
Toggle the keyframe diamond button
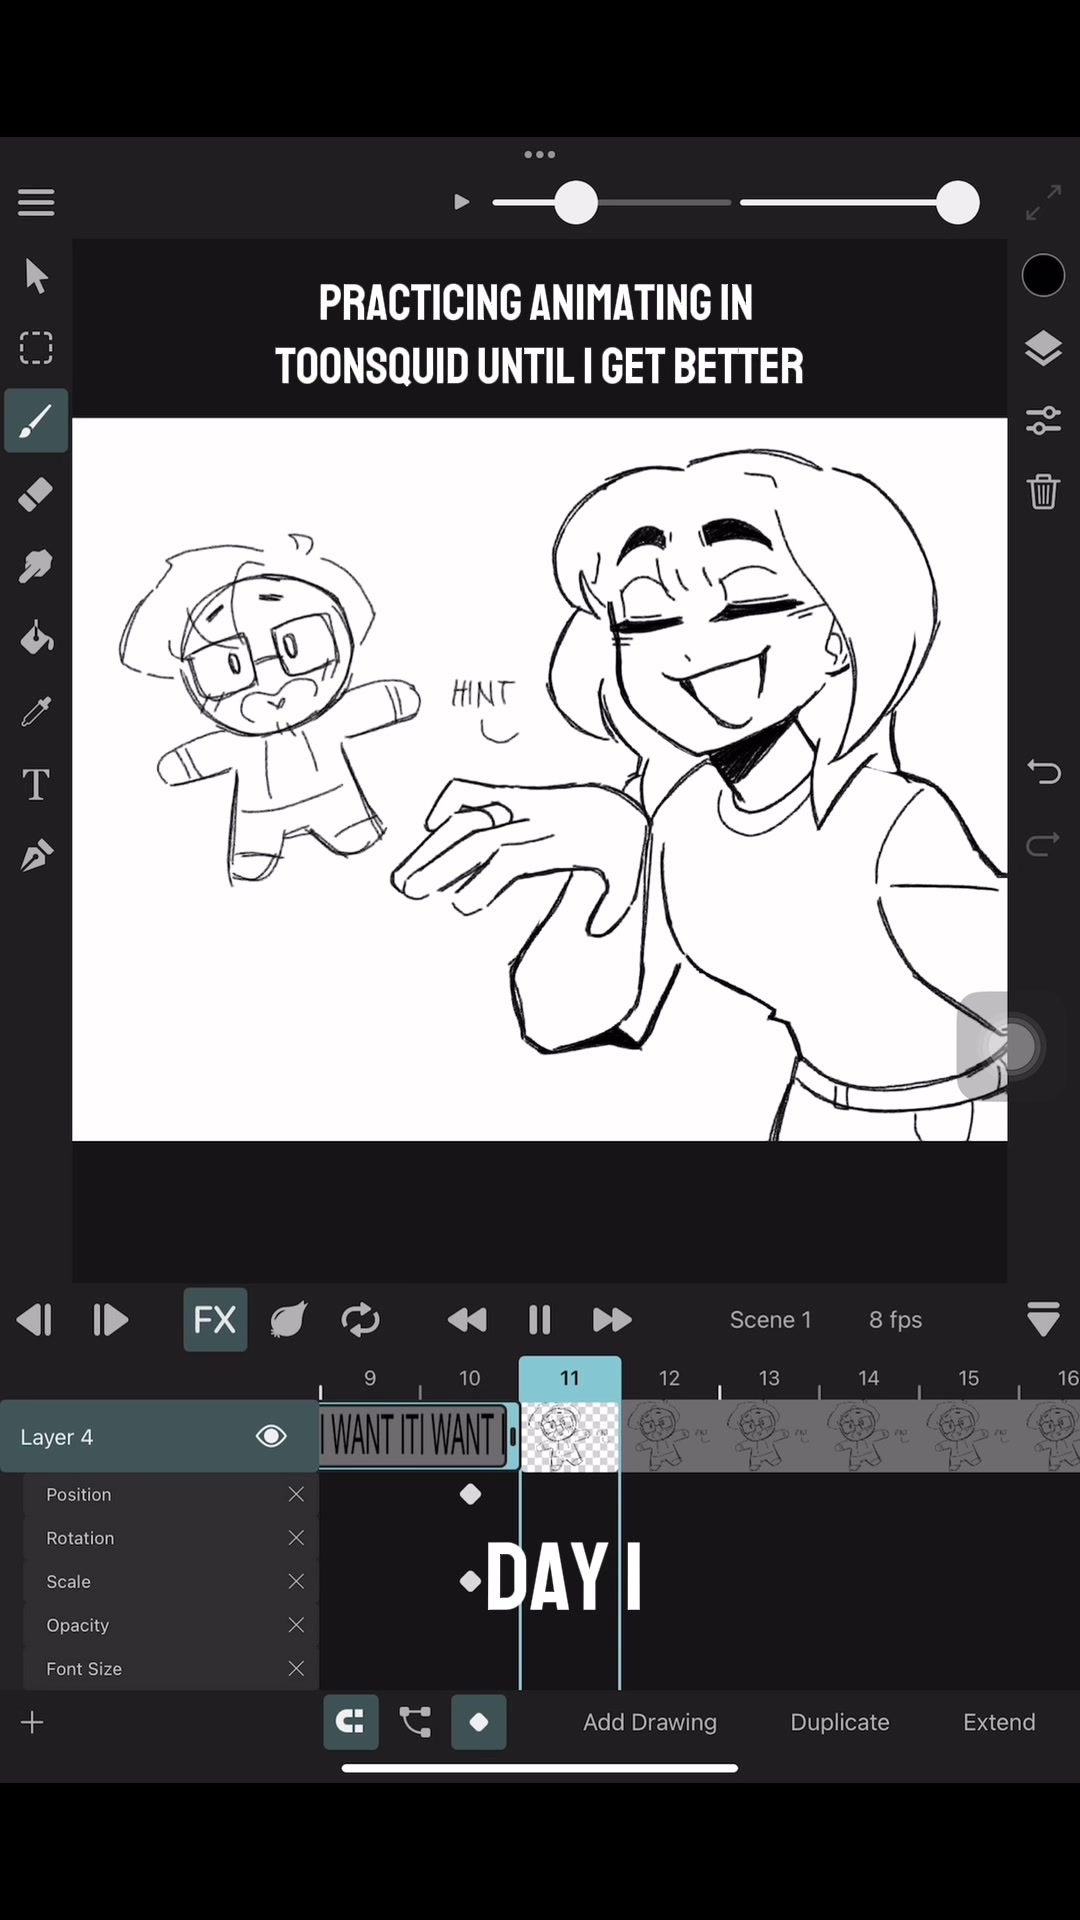pyautogui.click(x=479, y=1722)
